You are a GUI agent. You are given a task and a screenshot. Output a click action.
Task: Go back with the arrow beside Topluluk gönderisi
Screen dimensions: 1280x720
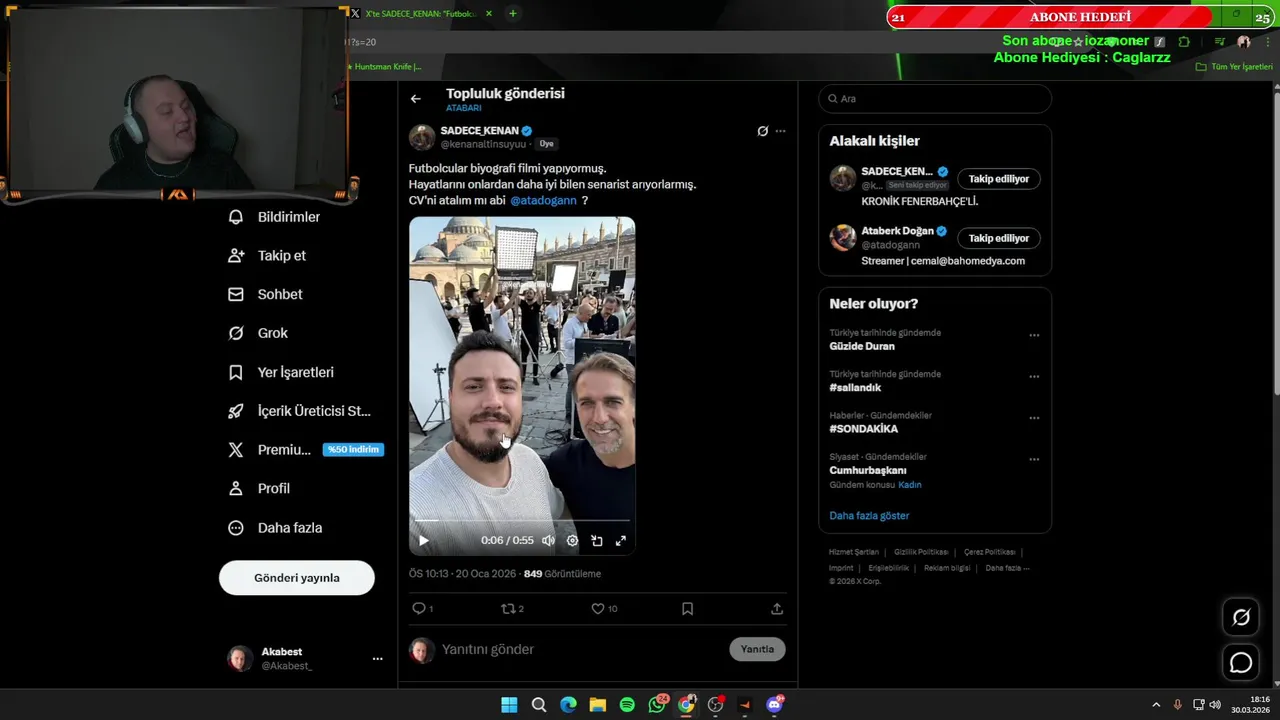pyautogui.click(x=416, y=99)
